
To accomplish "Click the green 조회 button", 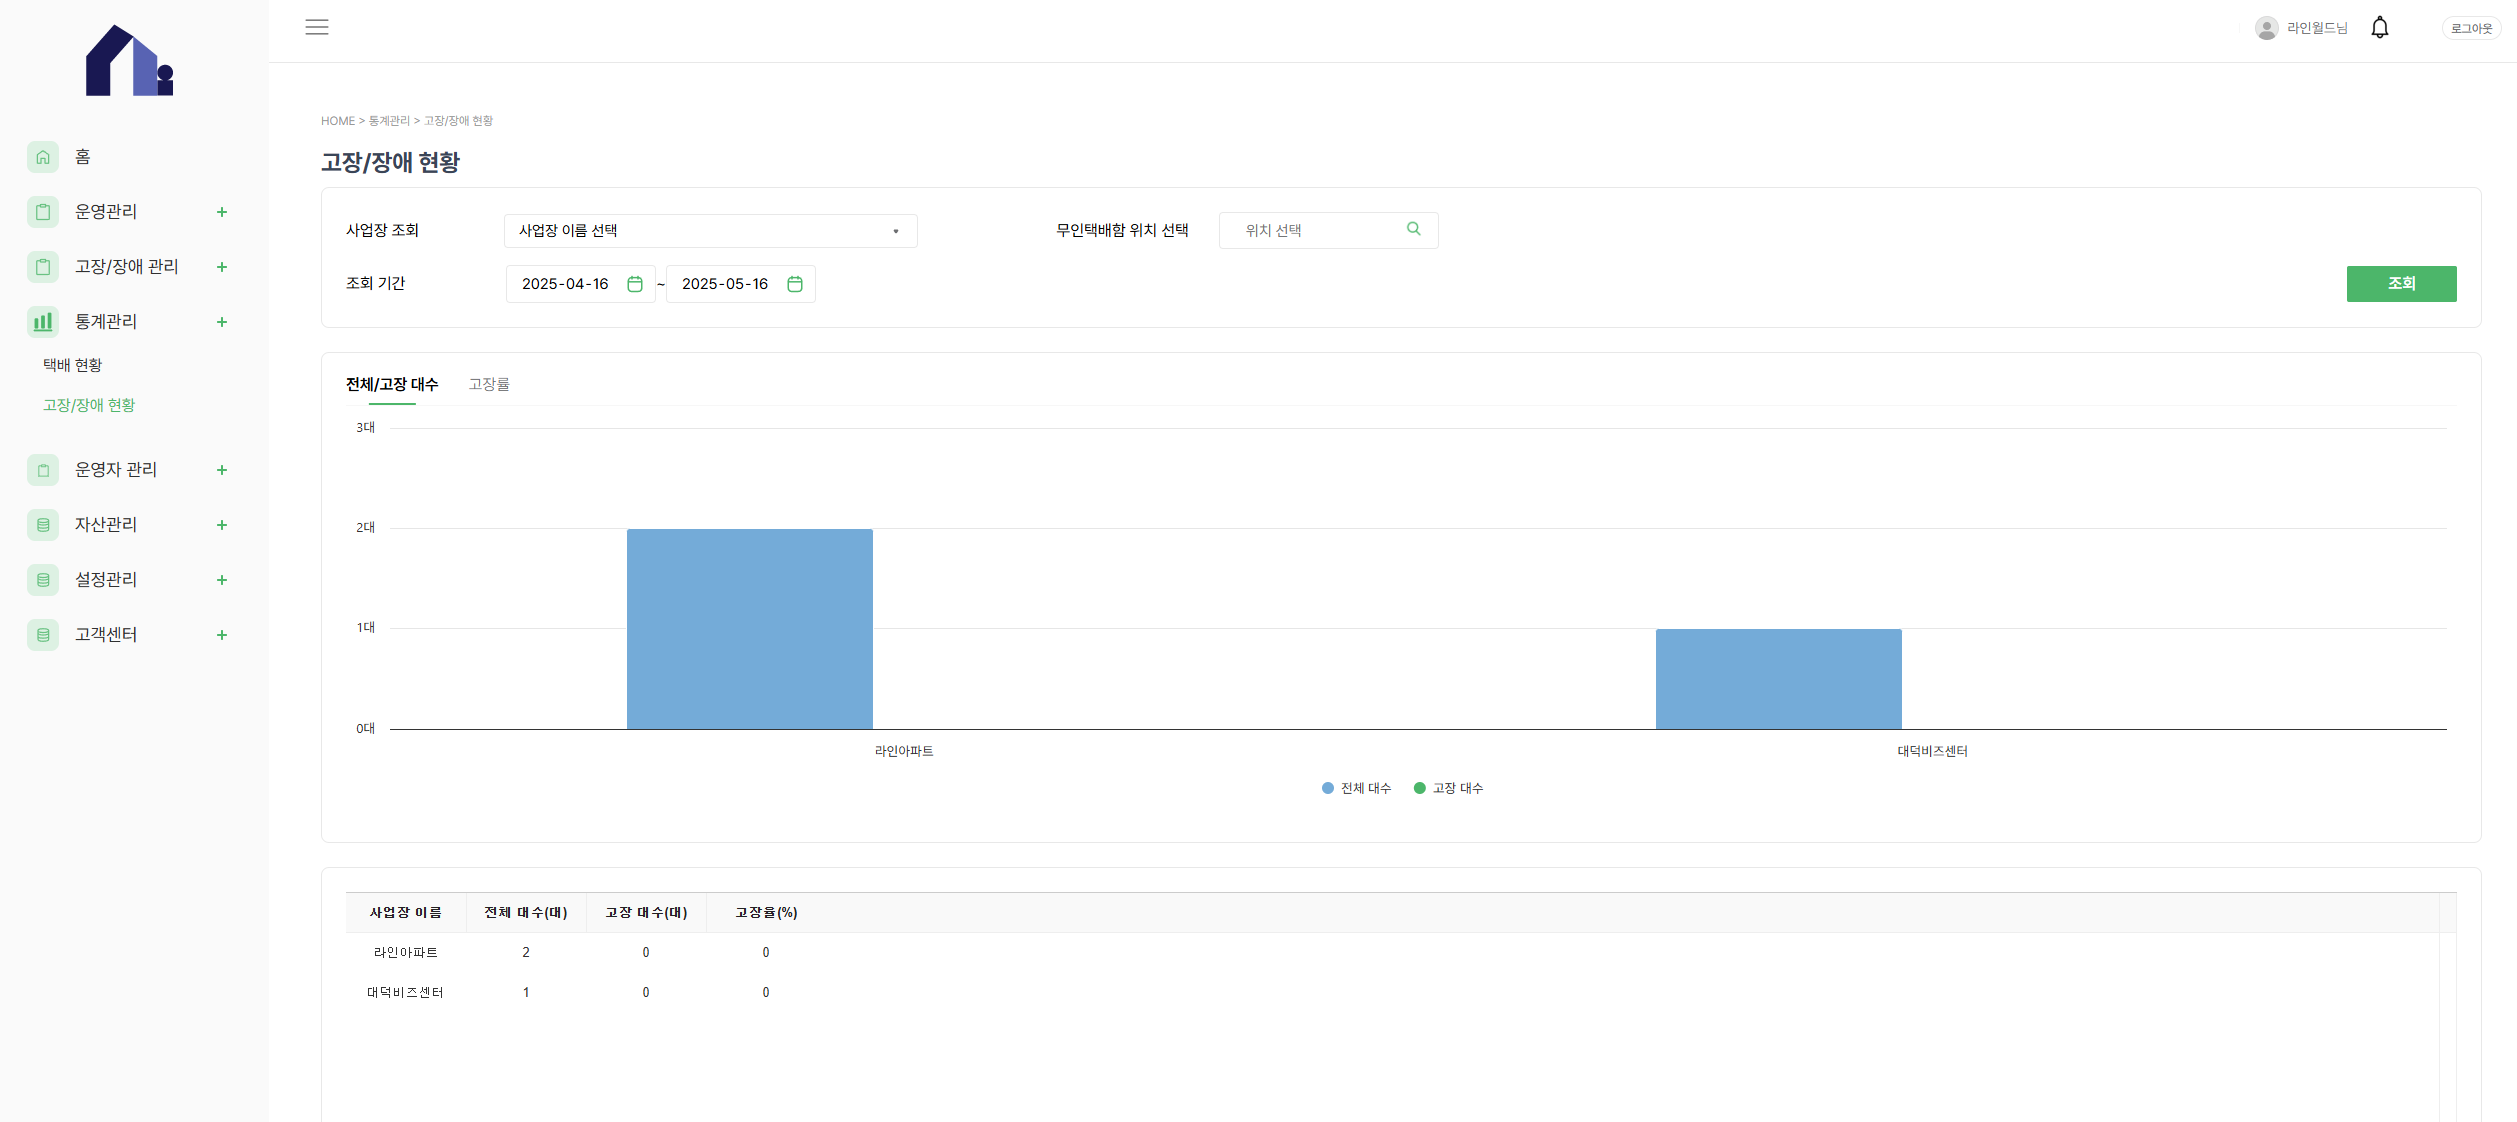I will (x=2400, y=284).
